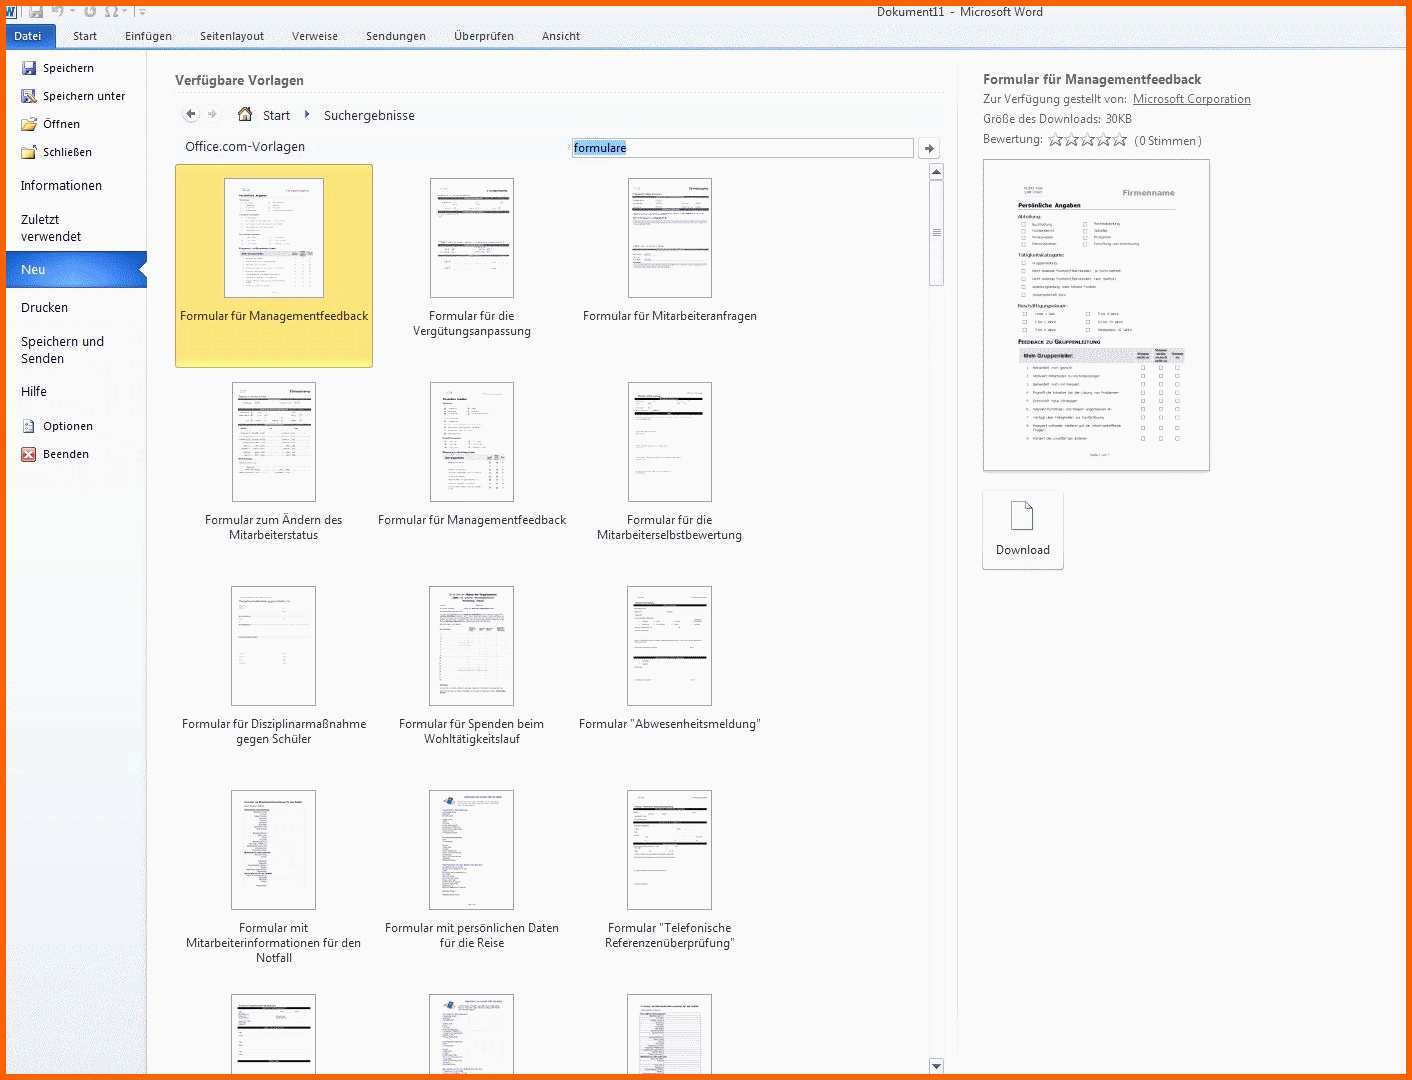Click the Schließen document icon

click(29, 152)
